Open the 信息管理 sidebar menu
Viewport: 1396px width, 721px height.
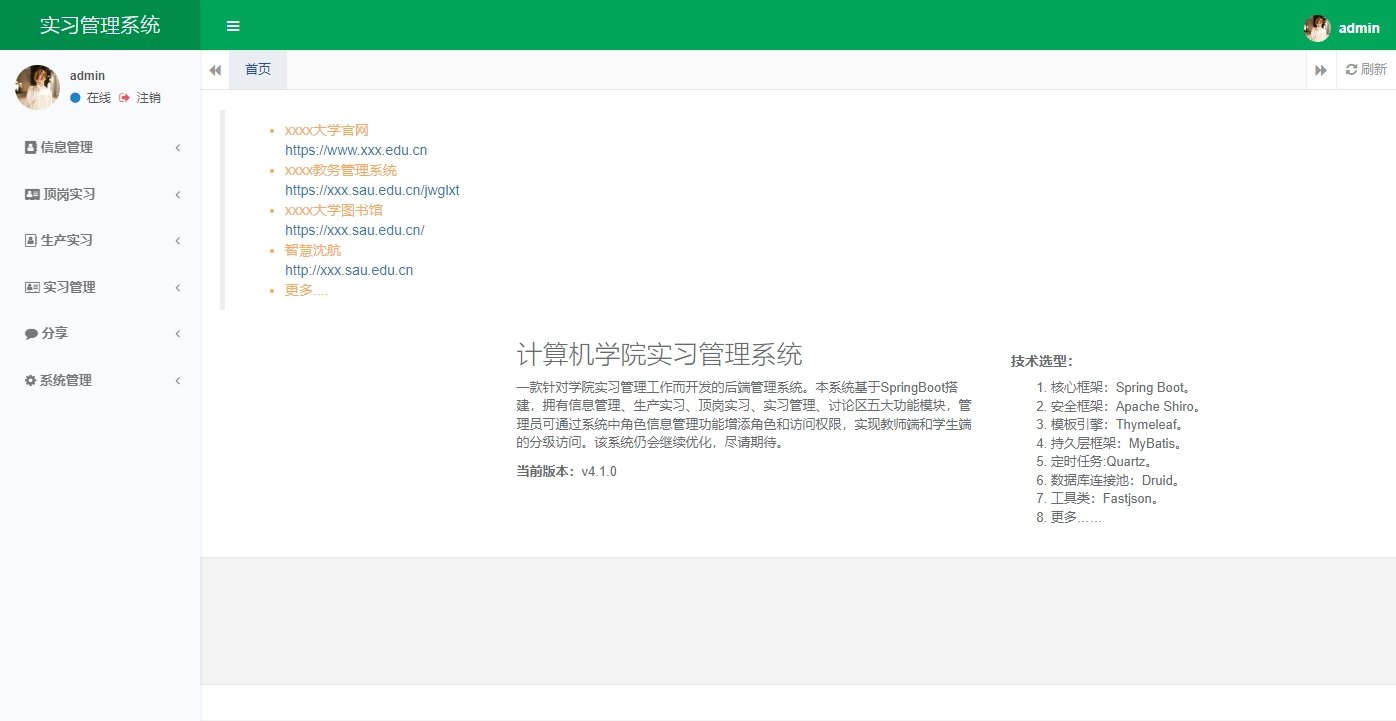(x=100, y=147)
